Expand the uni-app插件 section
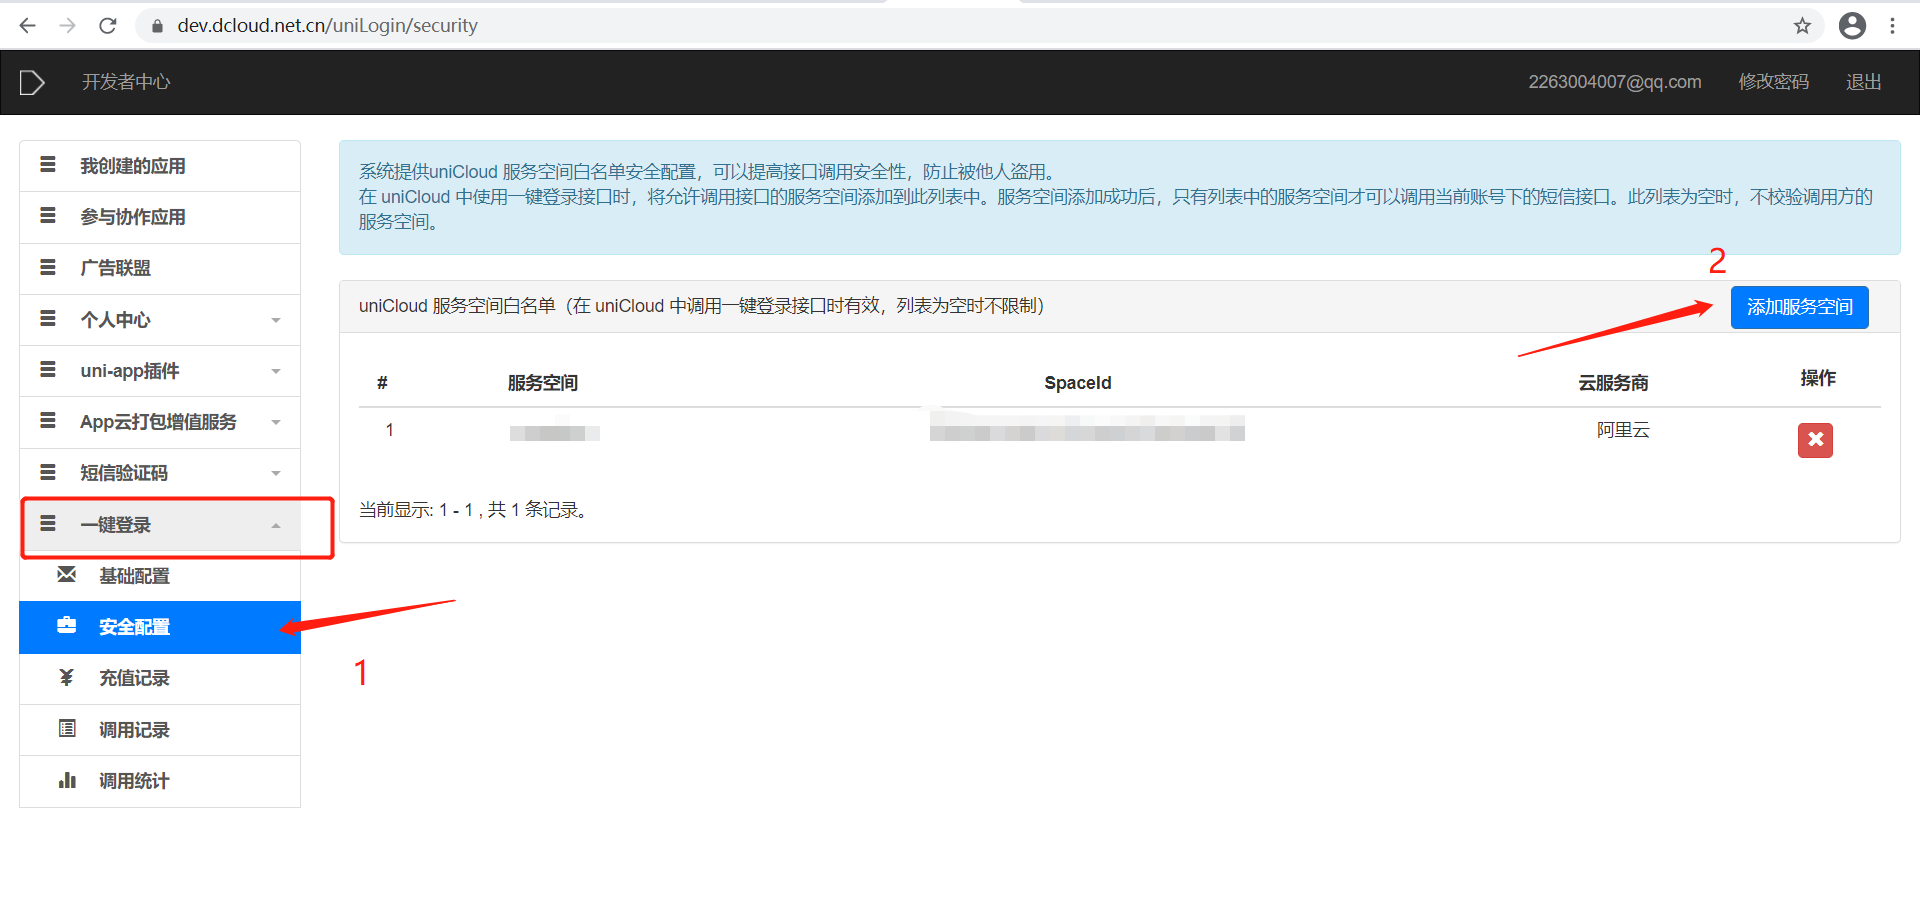Screen dimensions: 1920x907 (x=276, y=371)
